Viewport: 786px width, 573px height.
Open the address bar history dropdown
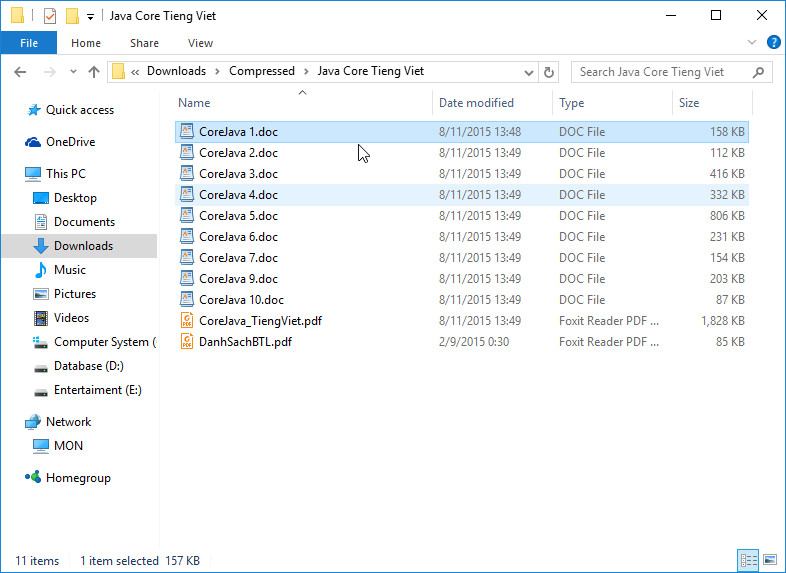pos(528,73)
